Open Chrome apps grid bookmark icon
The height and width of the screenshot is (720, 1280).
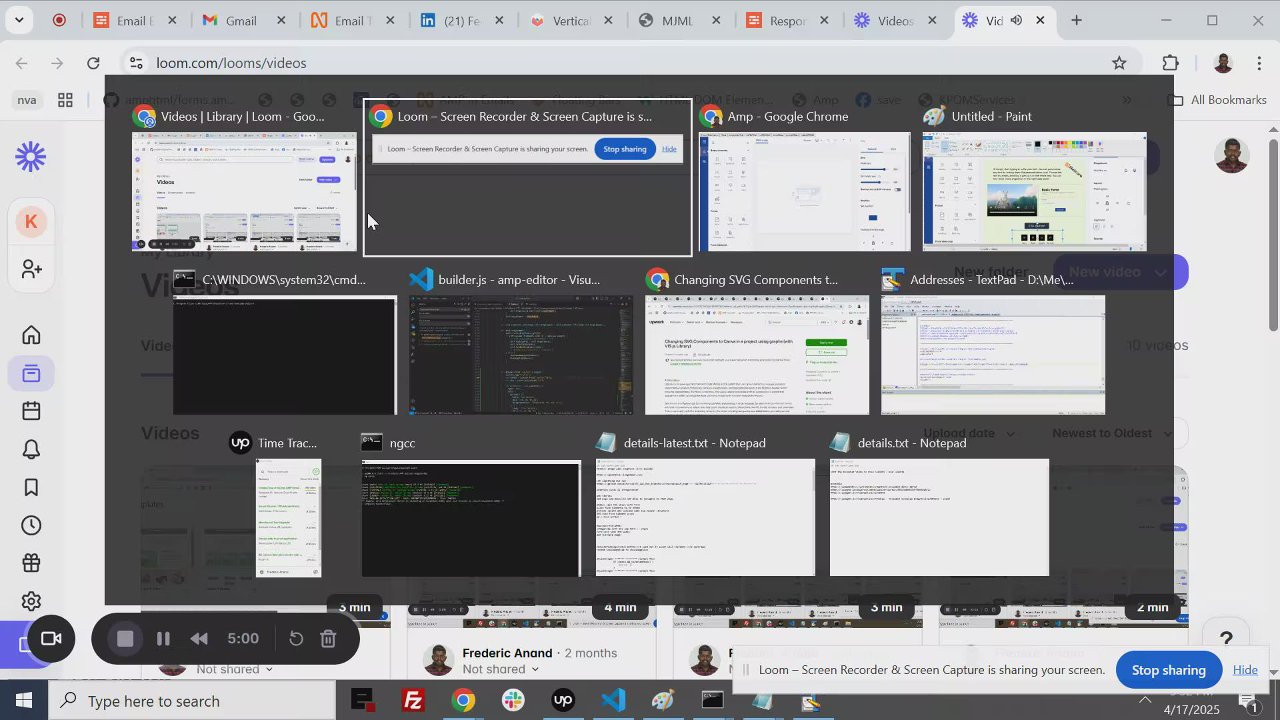(x=65, y=100)
